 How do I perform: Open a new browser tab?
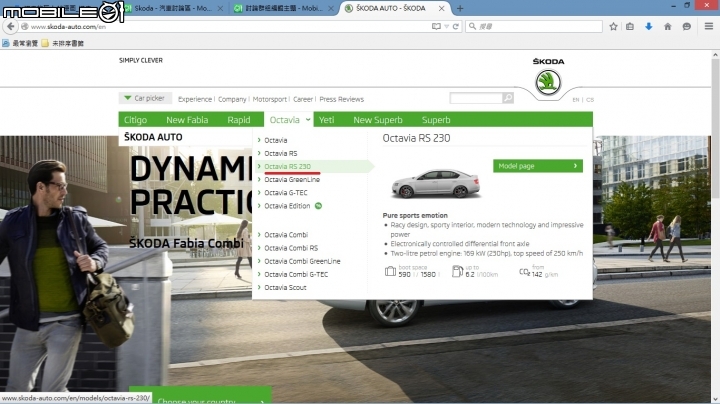pos(460,8)
